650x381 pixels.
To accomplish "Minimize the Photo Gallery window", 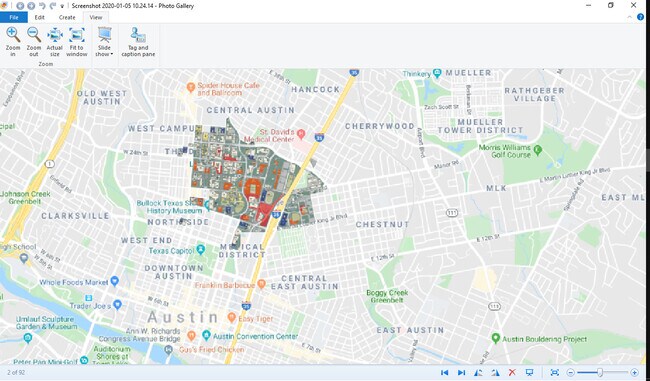I will point(589,5).
